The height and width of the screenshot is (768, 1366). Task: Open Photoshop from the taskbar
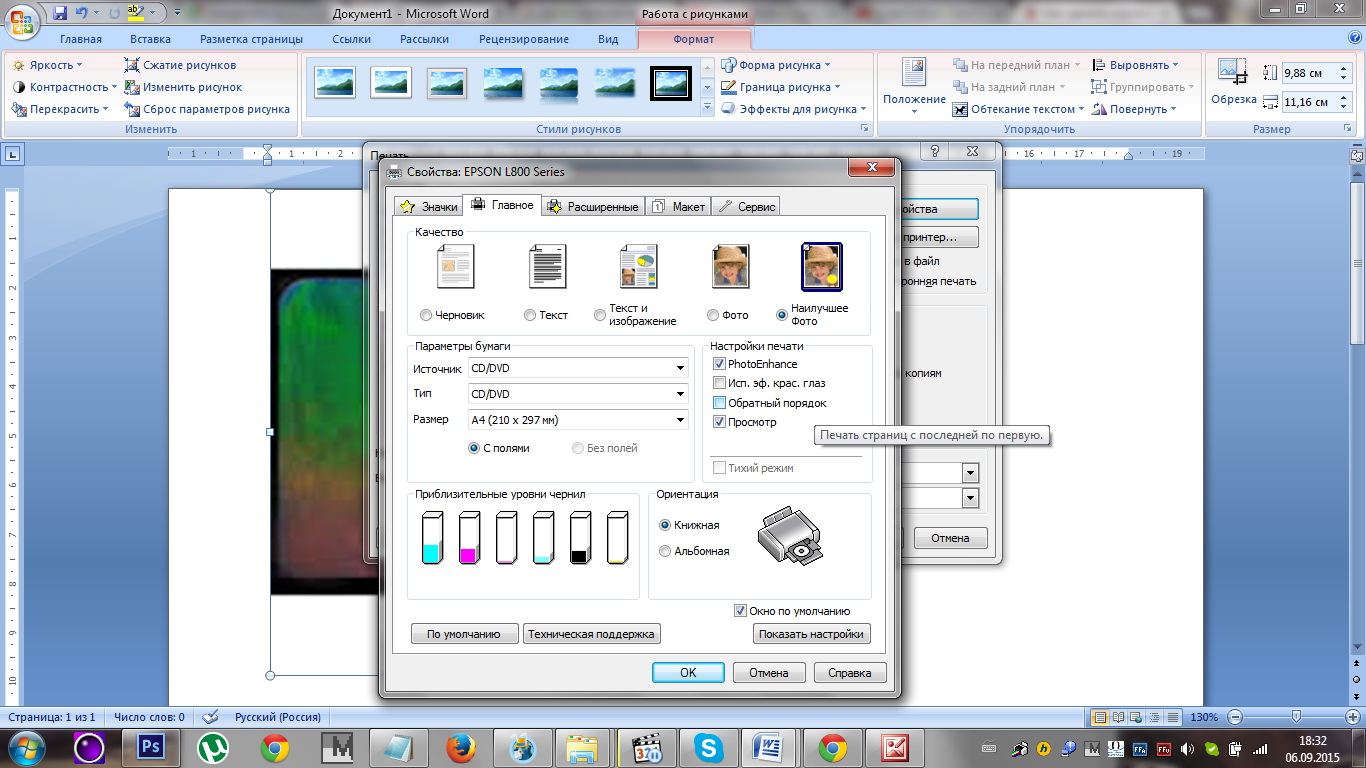click(x=151, y=747)
